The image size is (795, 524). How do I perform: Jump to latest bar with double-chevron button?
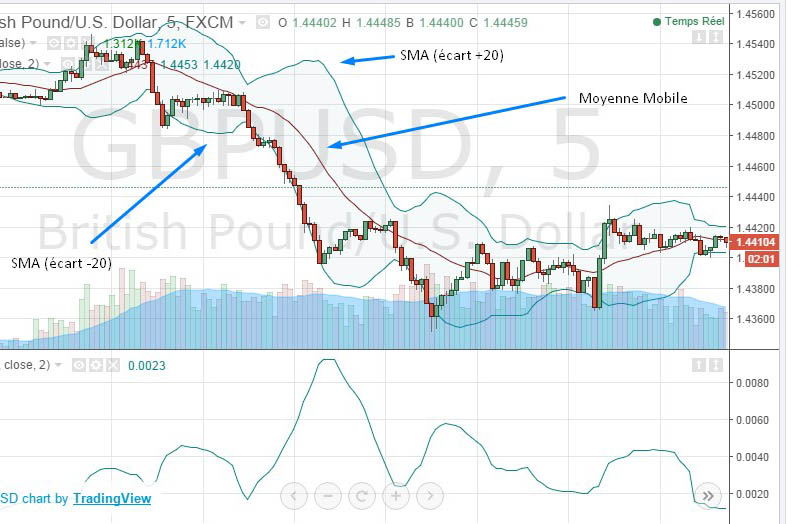point(708,495)
